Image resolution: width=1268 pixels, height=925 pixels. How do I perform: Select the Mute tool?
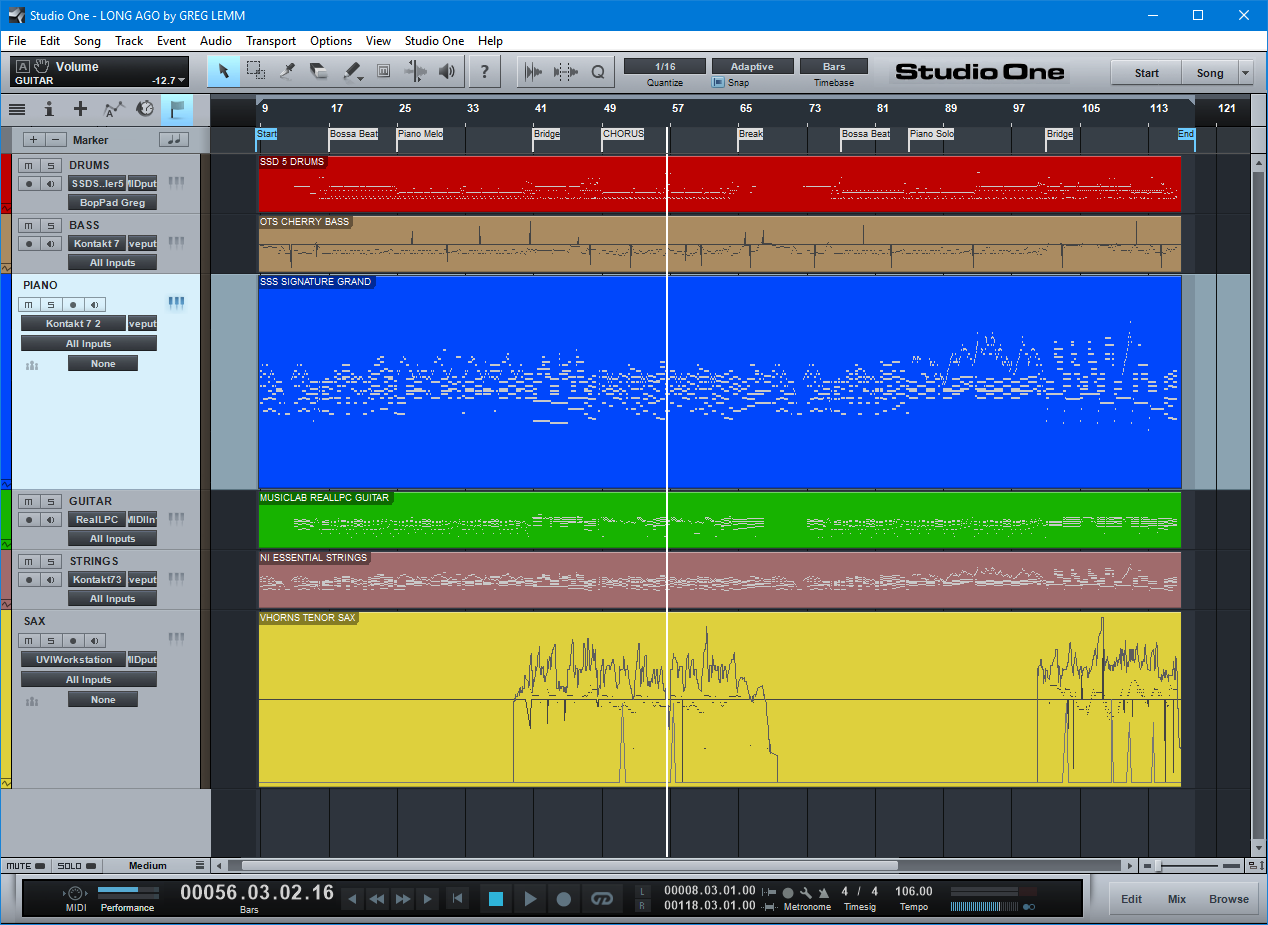383,71
